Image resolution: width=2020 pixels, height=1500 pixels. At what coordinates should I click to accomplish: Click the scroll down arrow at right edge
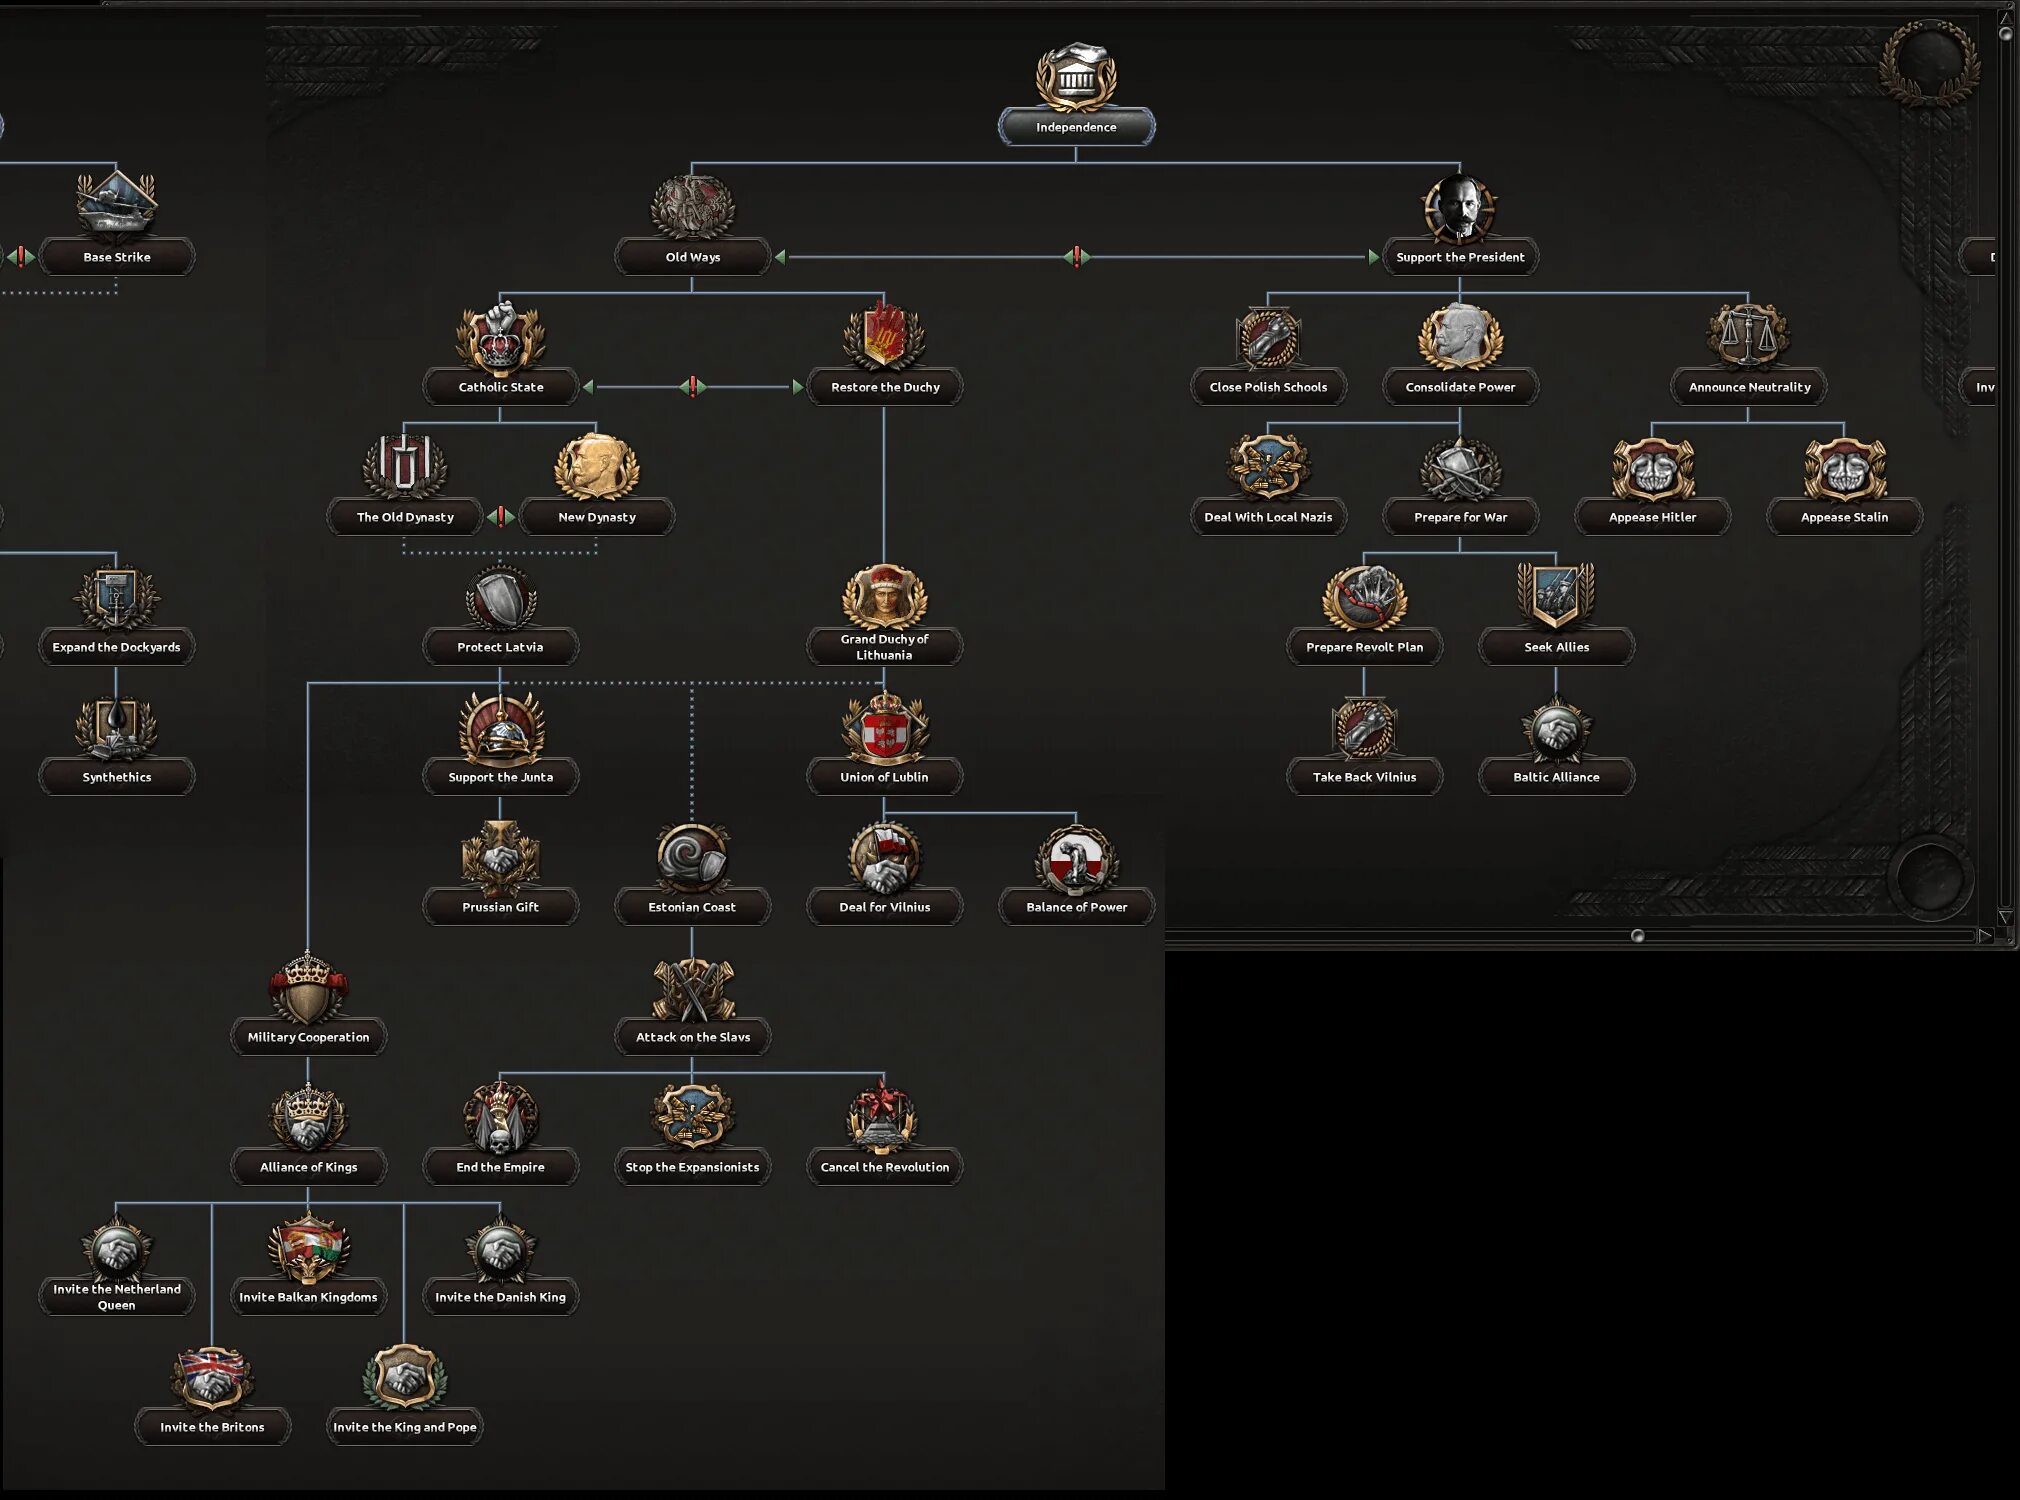[2005, 916]
